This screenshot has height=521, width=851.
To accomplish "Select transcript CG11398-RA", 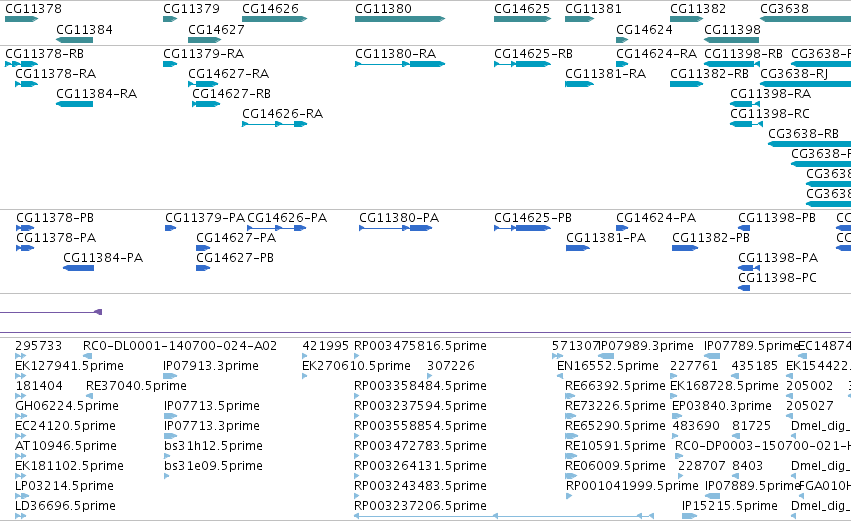I will (771, 94).
